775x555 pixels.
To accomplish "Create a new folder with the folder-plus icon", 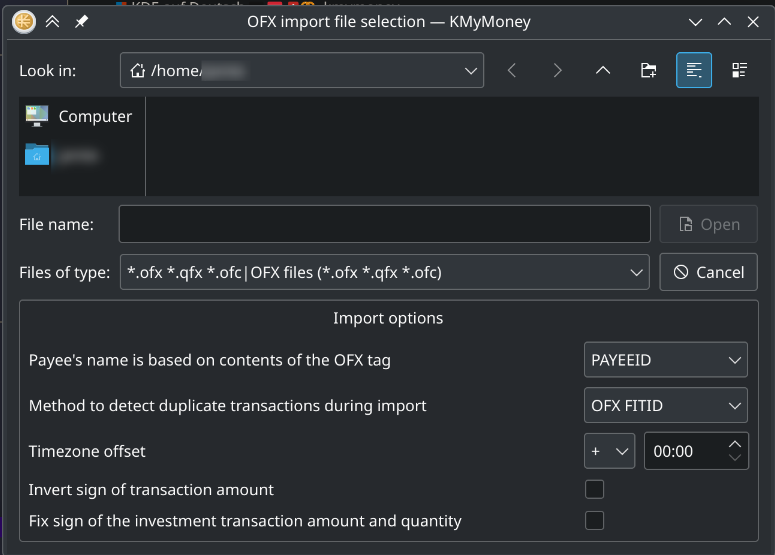I will [648, 71].
